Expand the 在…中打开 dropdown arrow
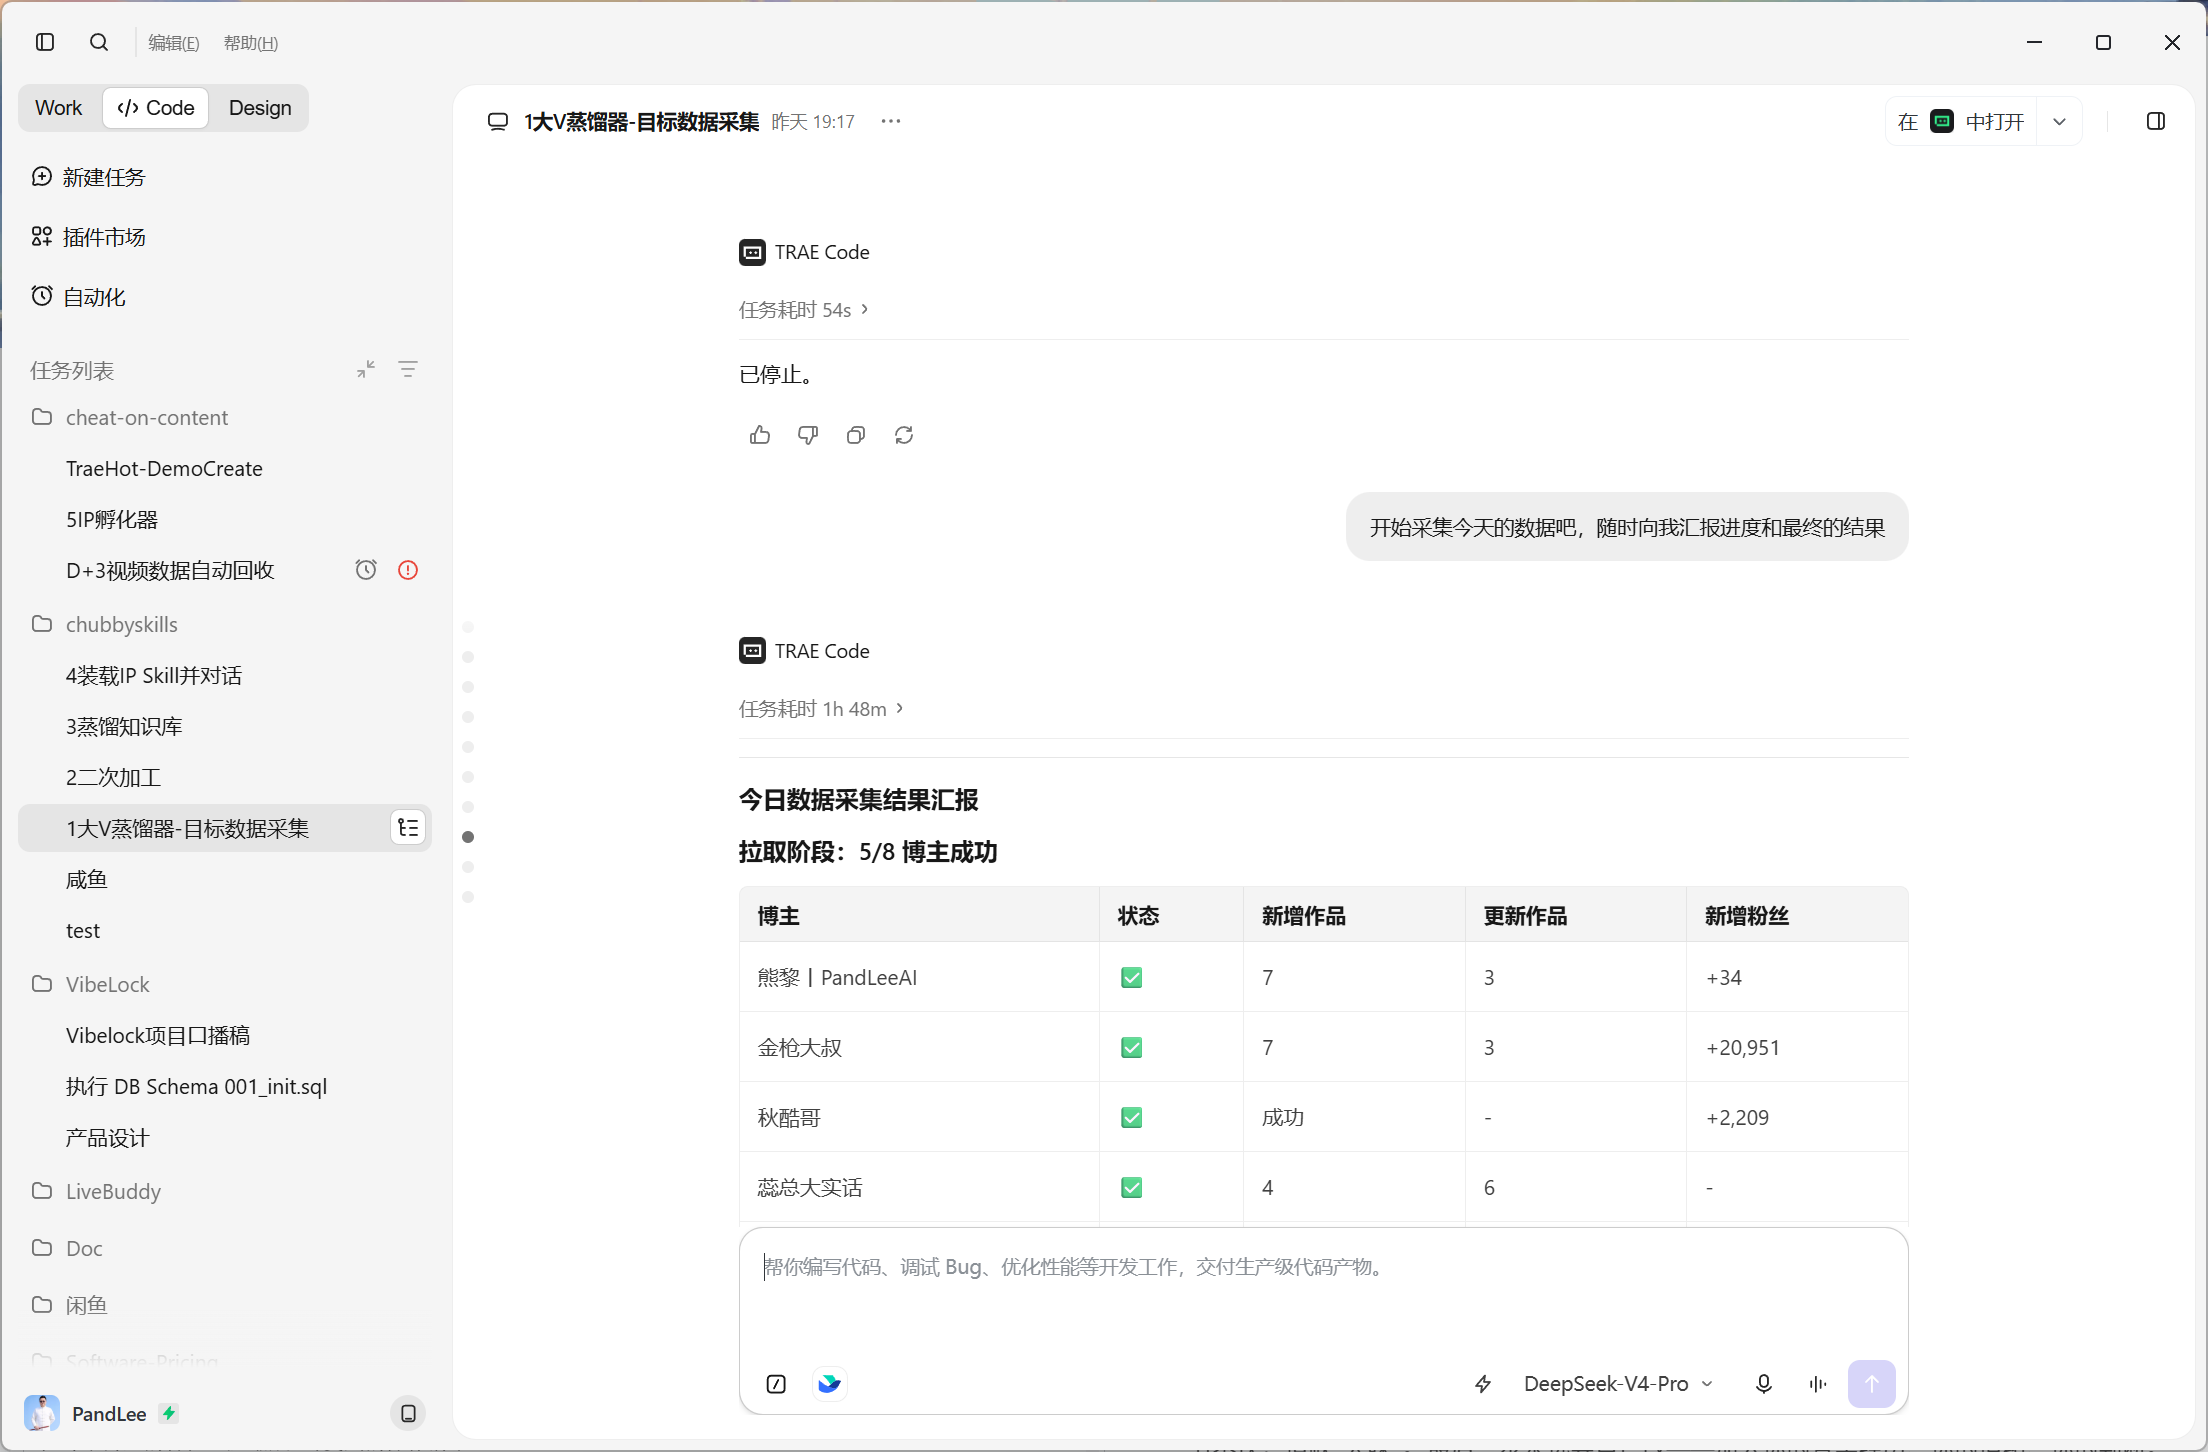2208x1452 pixels. point(2059,121)
